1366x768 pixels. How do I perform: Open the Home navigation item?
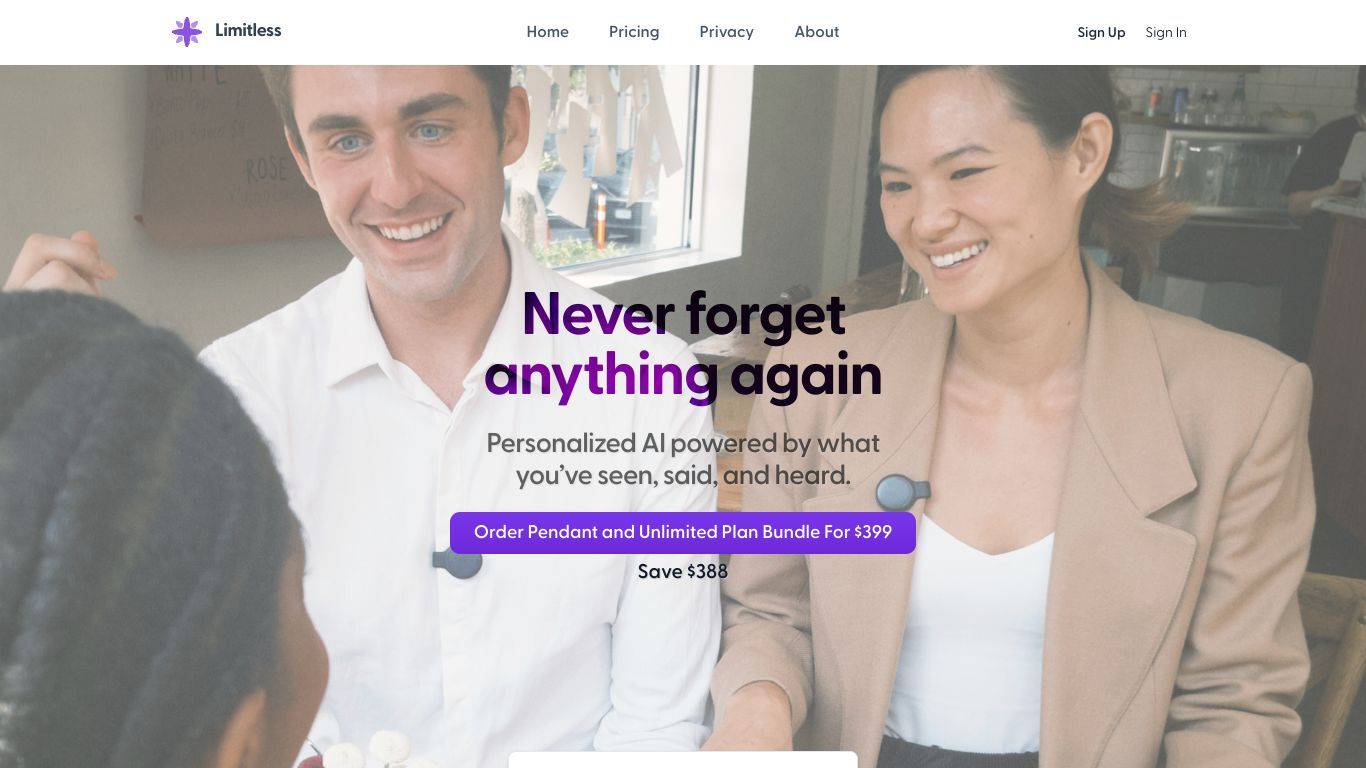tap(548, 32)
